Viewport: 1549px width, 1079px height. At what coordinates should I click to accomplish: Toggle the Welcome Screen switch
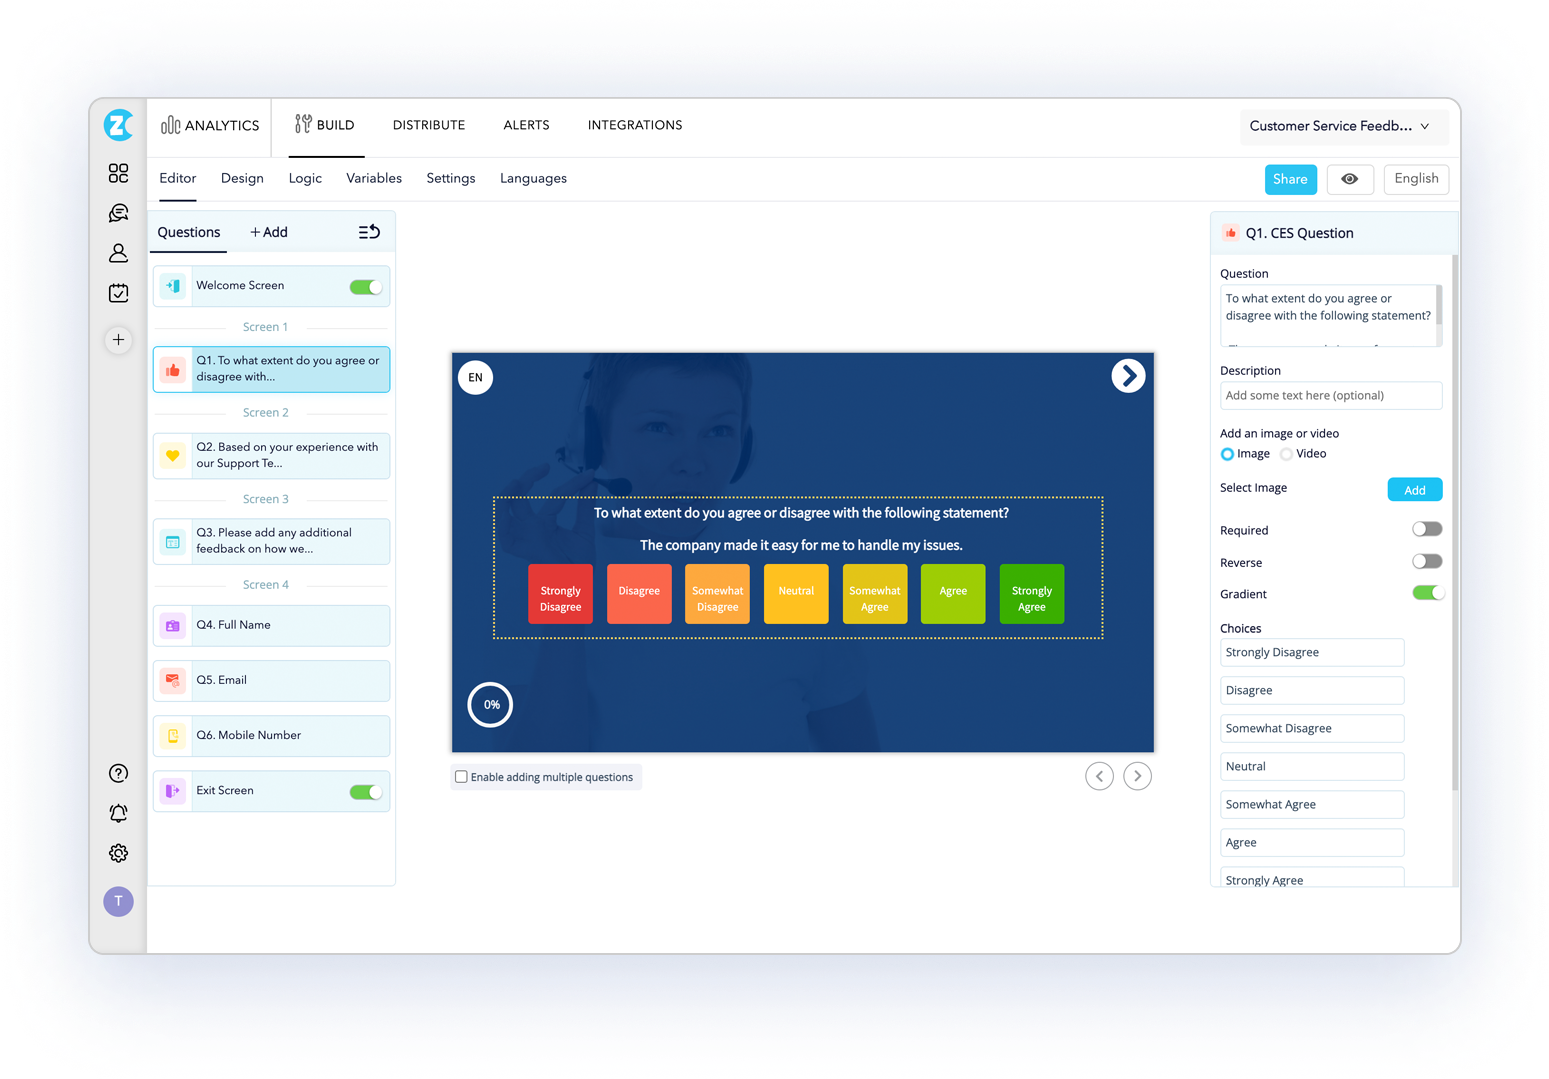pos(365,287)
